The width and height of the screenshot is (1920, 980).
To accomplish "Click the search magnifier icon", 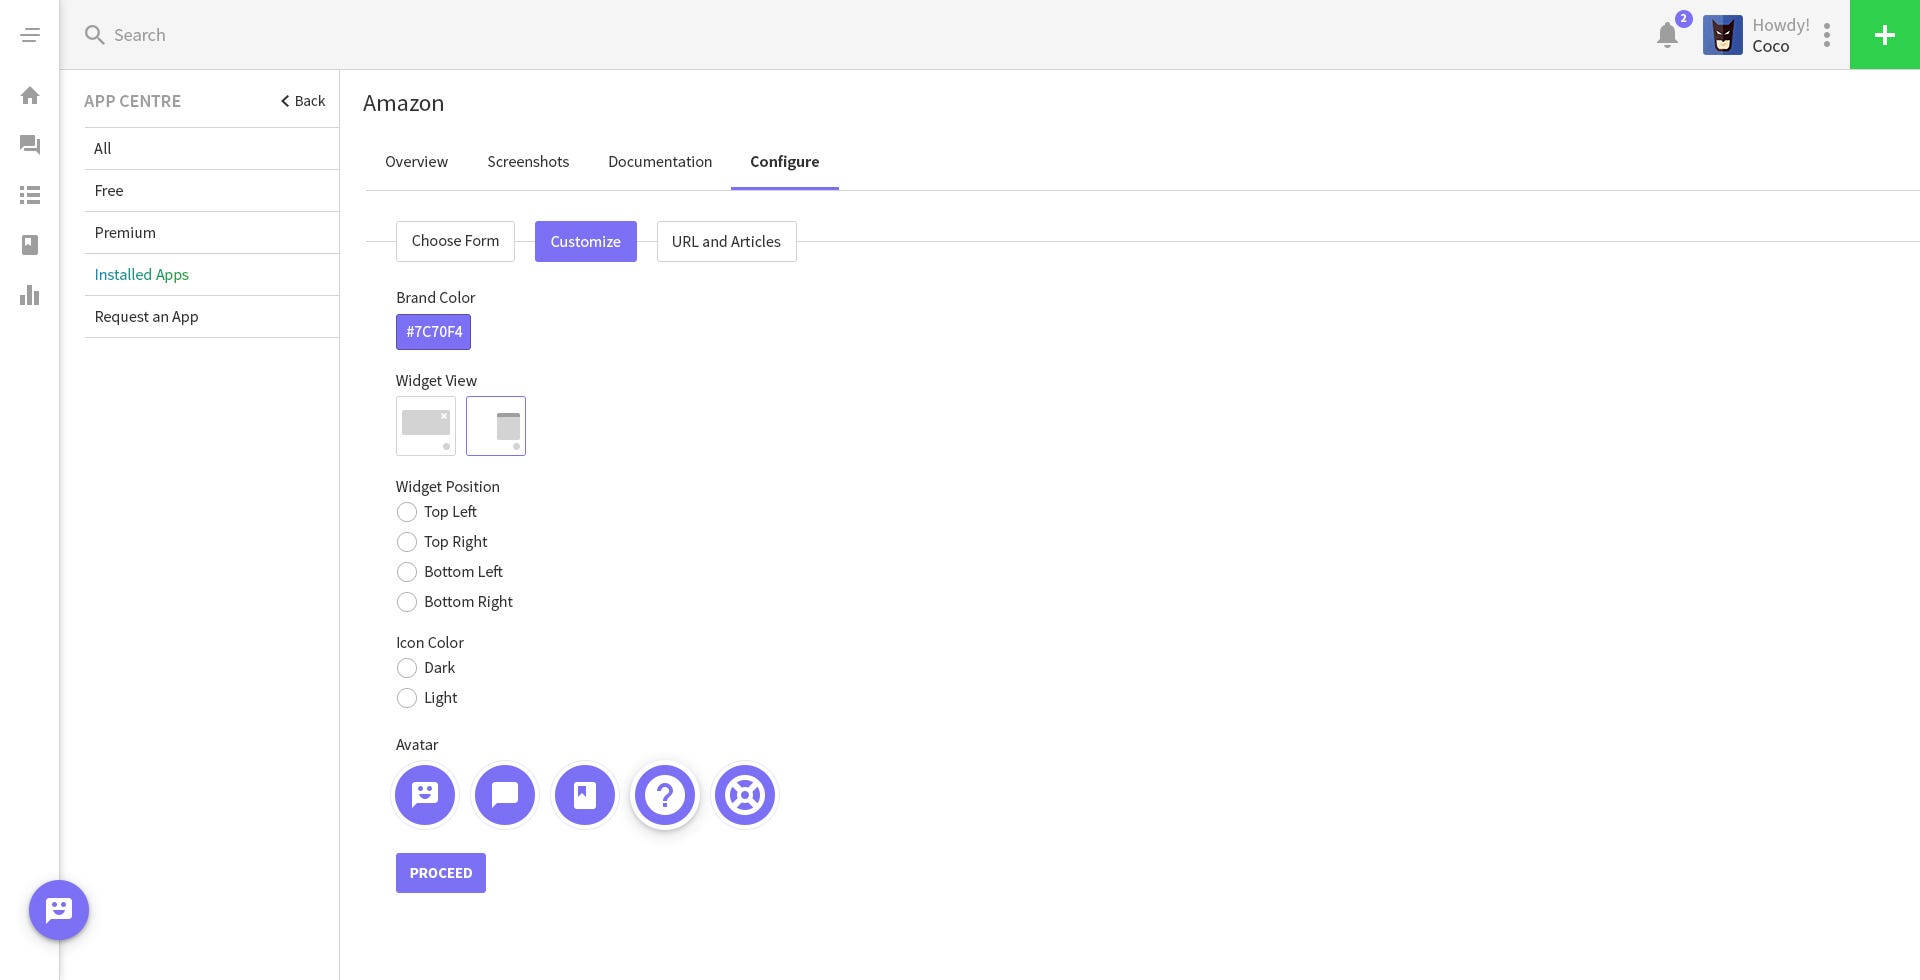I will (95, 35).
